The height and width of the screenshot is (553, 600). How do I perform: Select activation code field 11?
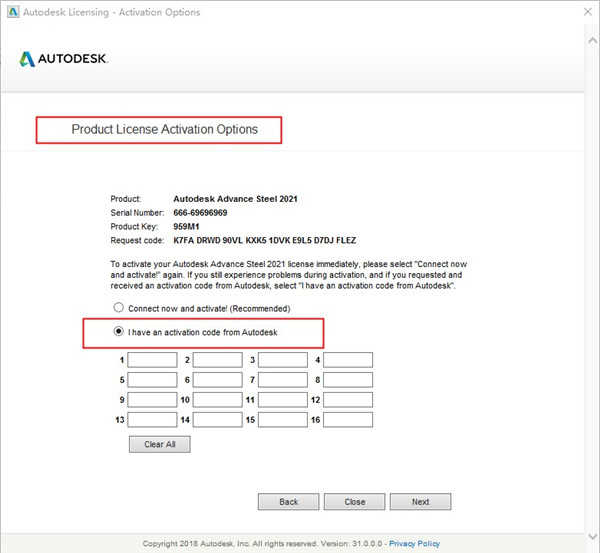[x=283, y=400]
